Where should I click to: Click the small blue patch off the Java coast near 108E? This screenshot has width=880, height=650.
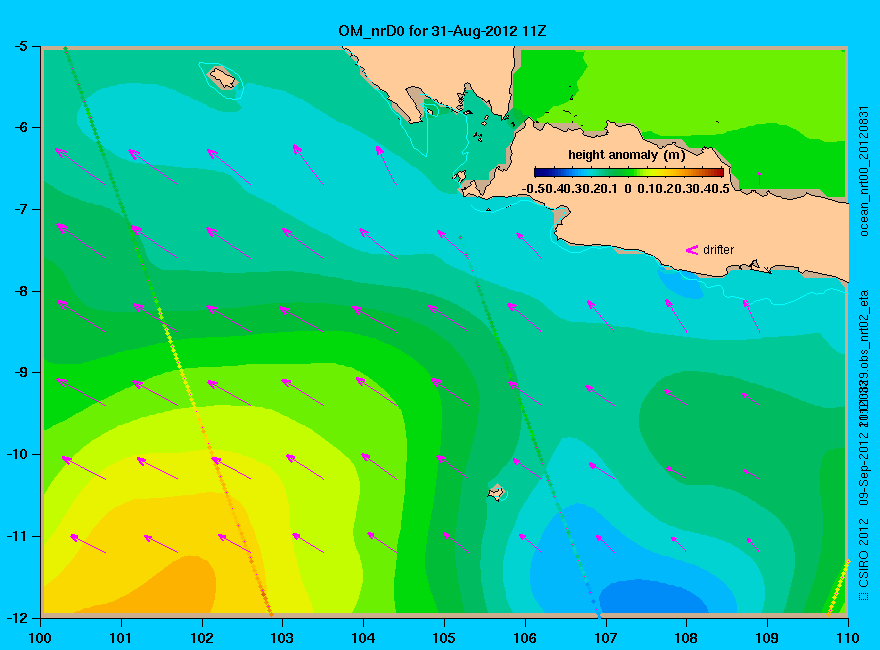click(680, 284)
